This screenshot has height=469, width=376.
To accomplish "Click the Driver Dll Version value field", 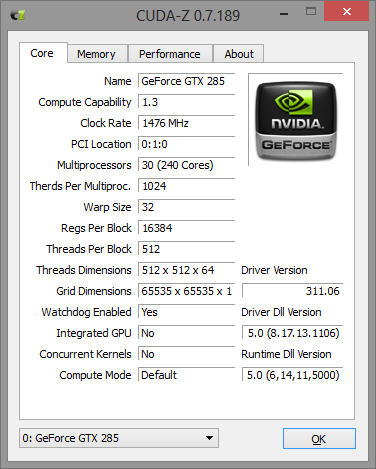I will 292,333.
